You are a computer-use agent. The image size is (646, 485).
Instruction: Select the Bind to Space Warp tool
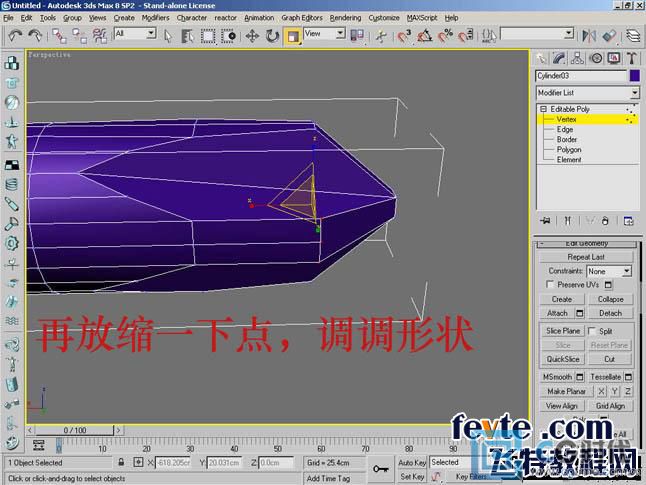point(99,36)
